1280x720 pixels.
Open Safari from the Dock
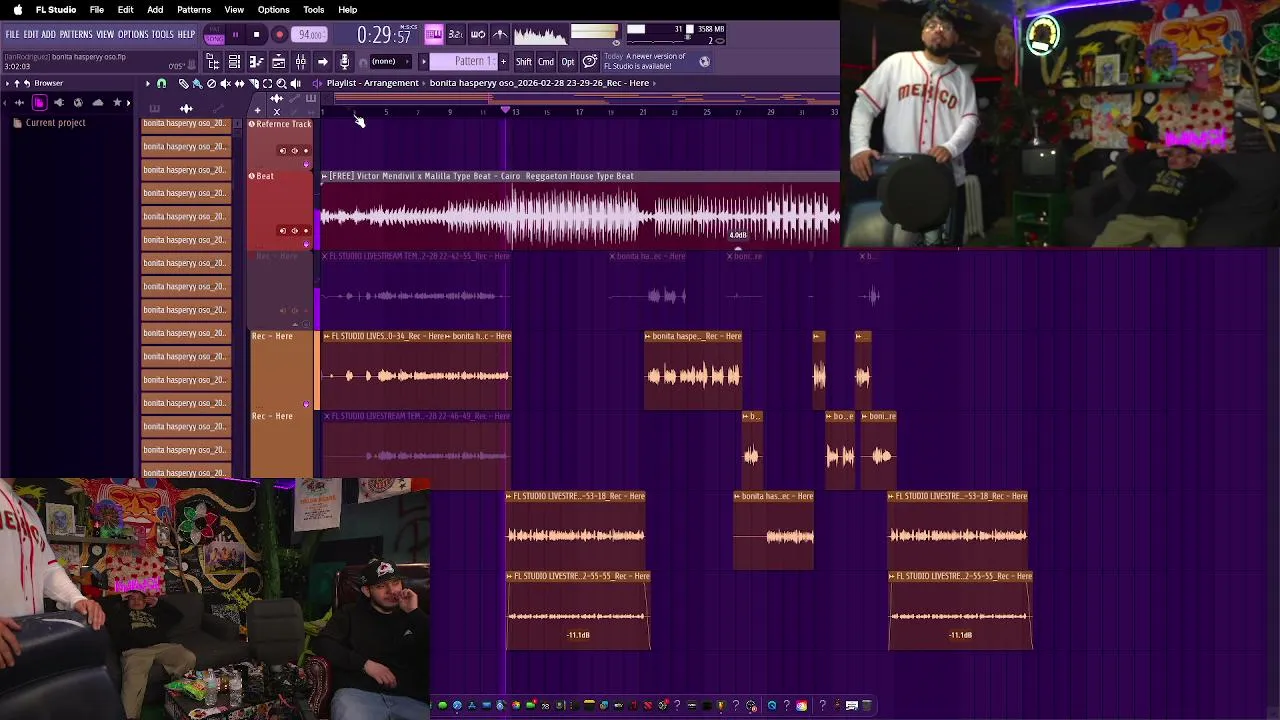(x=457, y=705)
